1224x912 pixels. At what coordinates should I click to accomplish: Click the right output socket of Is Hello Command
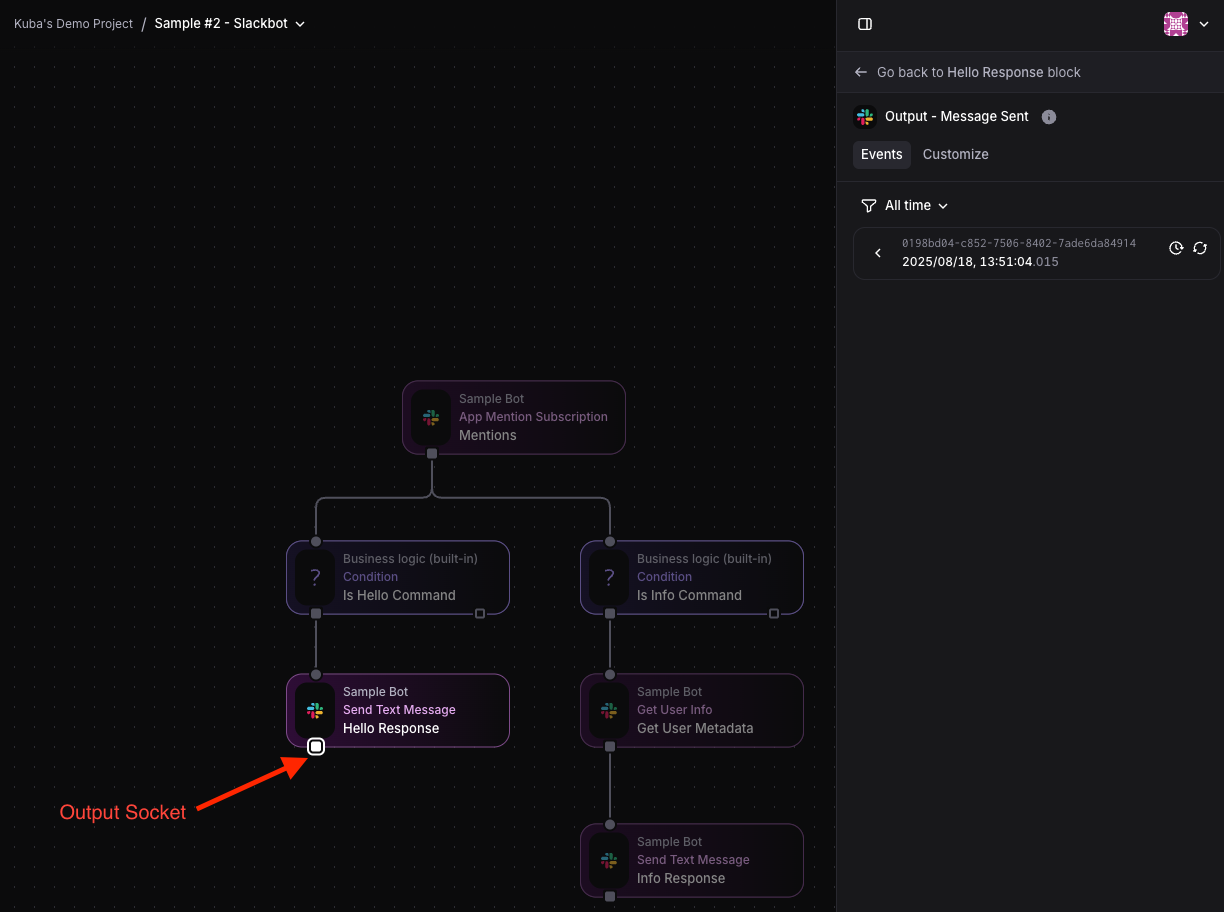tap(480, 613)
